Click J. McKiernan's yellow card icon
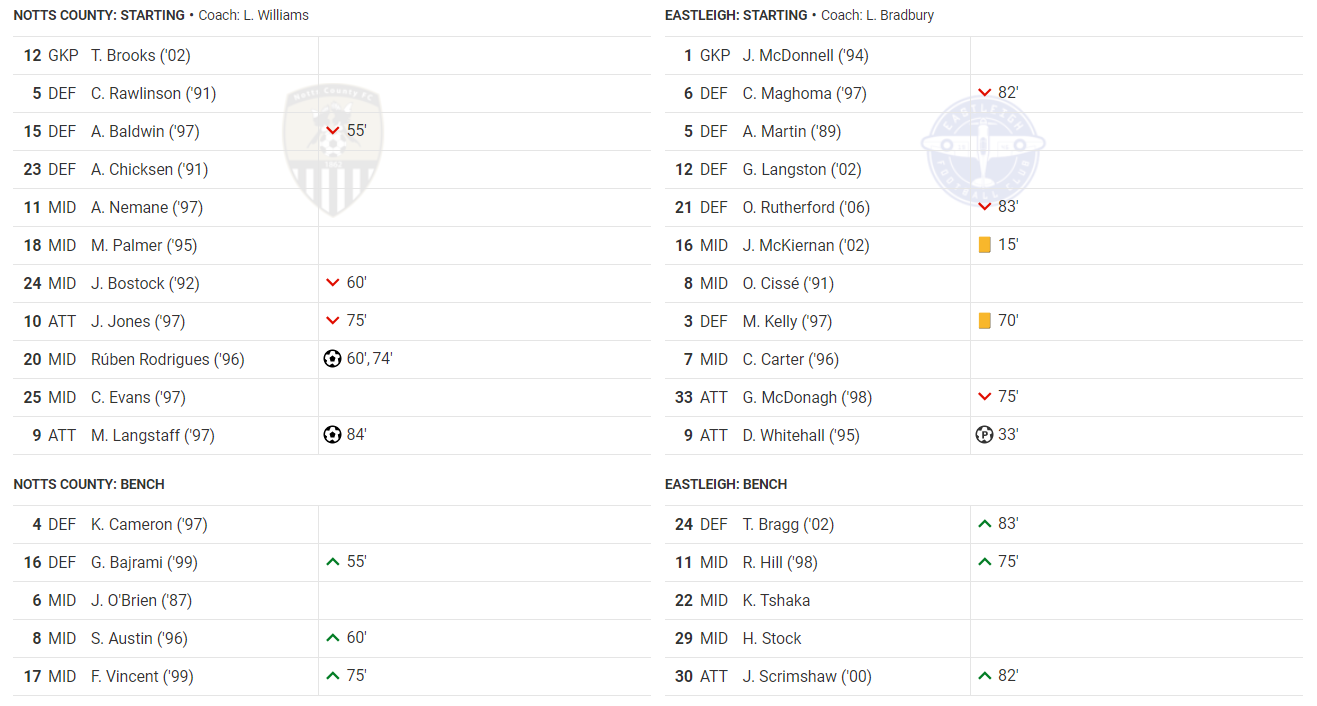This screenshot has height=706, width=1317. click(x=985, y=245)
